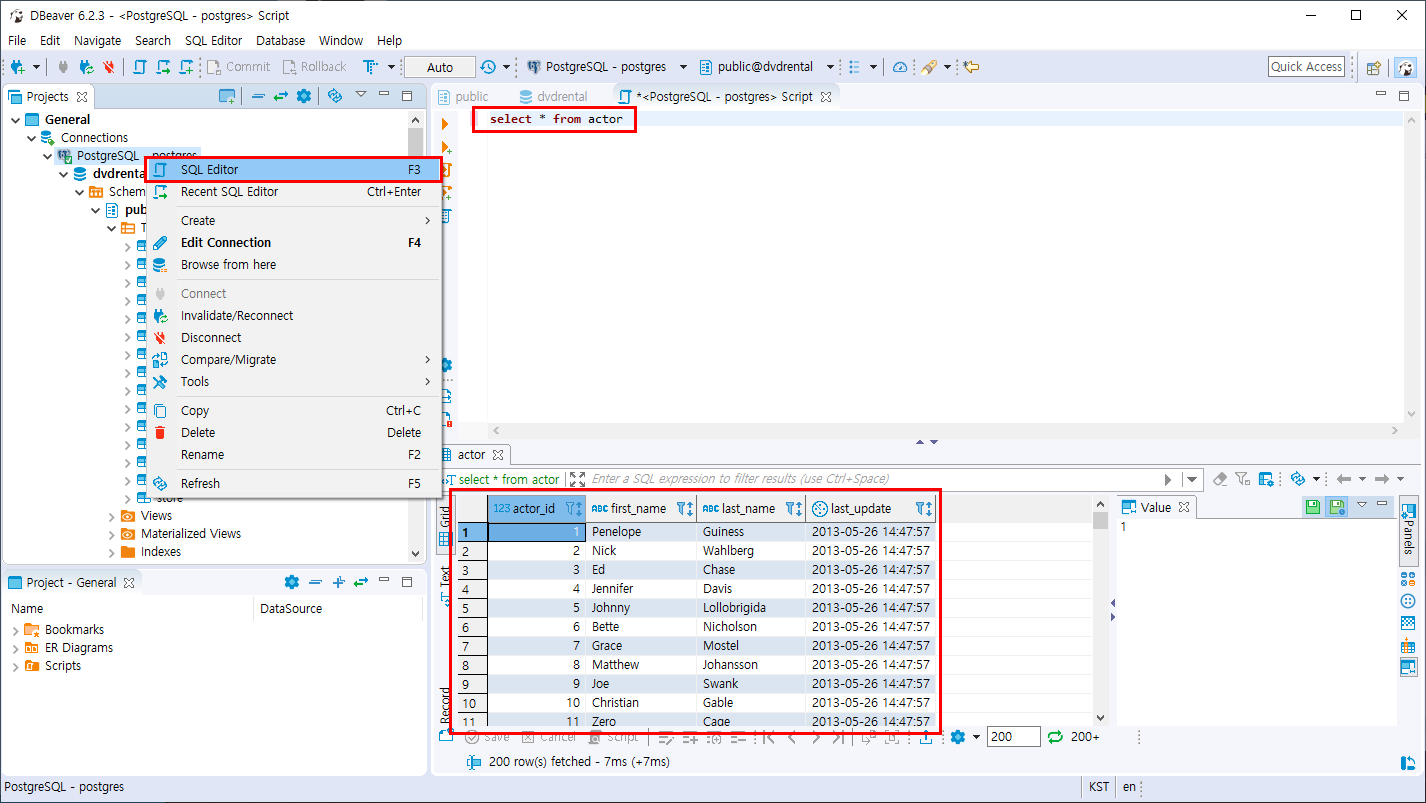Expand the Views tree node
Image resolution: width=1426 pixels, height=803 pixels.
tap(112, 516)
